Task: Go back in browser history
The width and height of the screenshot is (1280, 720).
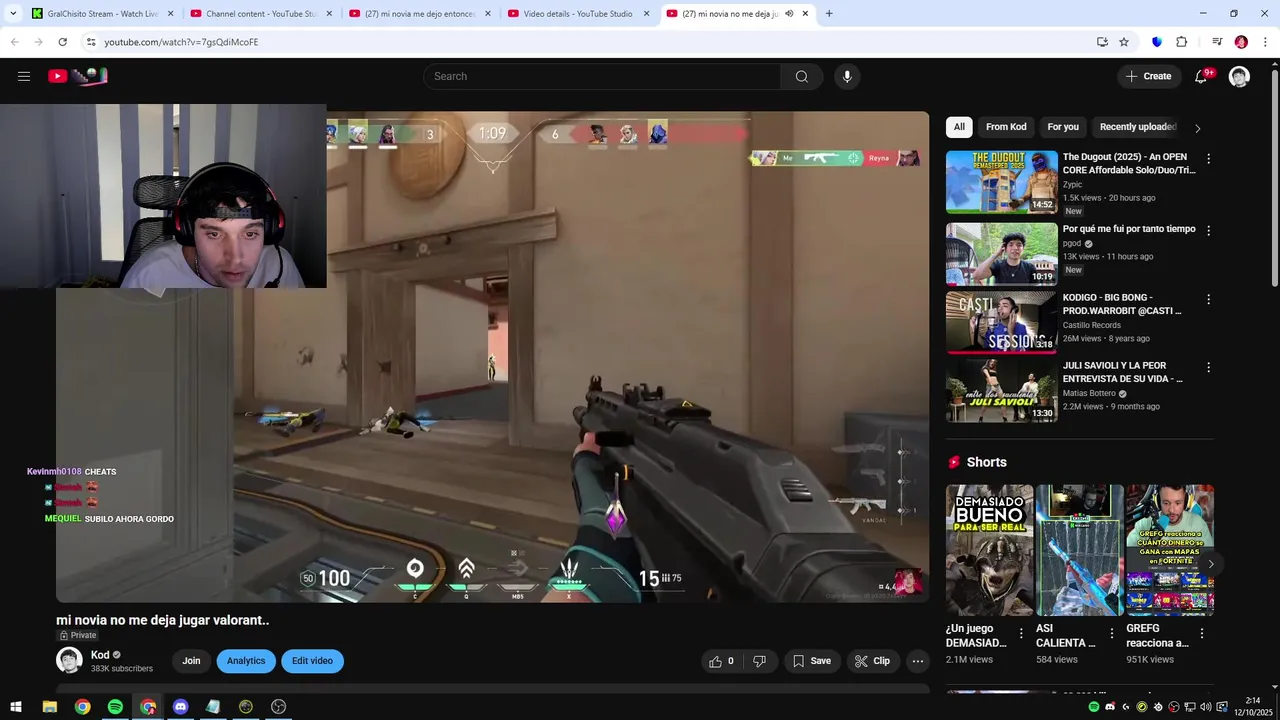Action: 14,42
